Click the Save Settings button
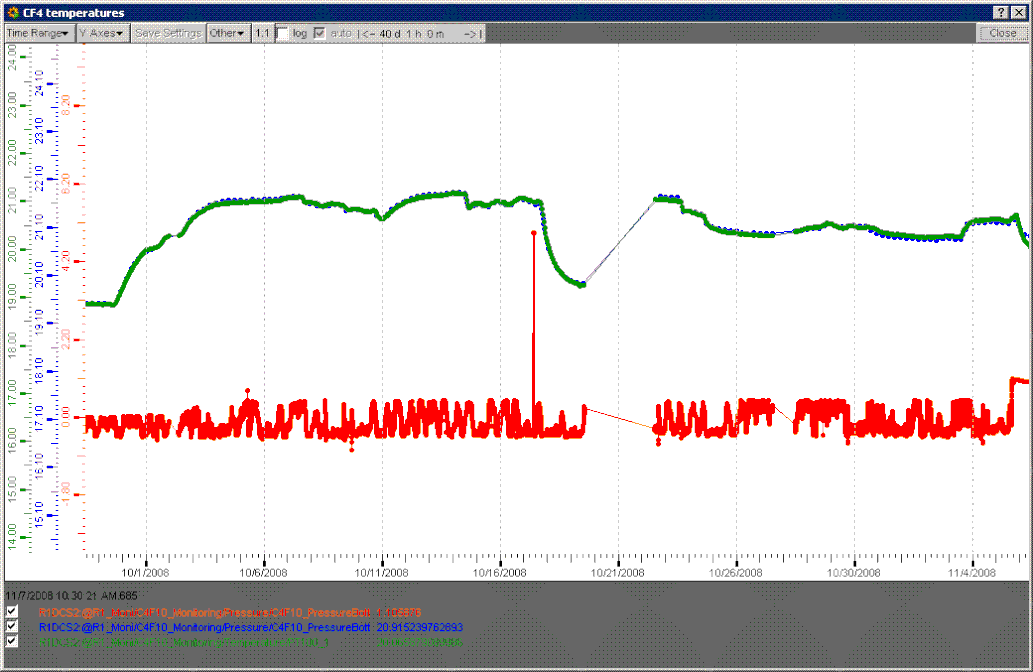Image resolution: width=1033 pixels, height=672 pixels. 168,33
